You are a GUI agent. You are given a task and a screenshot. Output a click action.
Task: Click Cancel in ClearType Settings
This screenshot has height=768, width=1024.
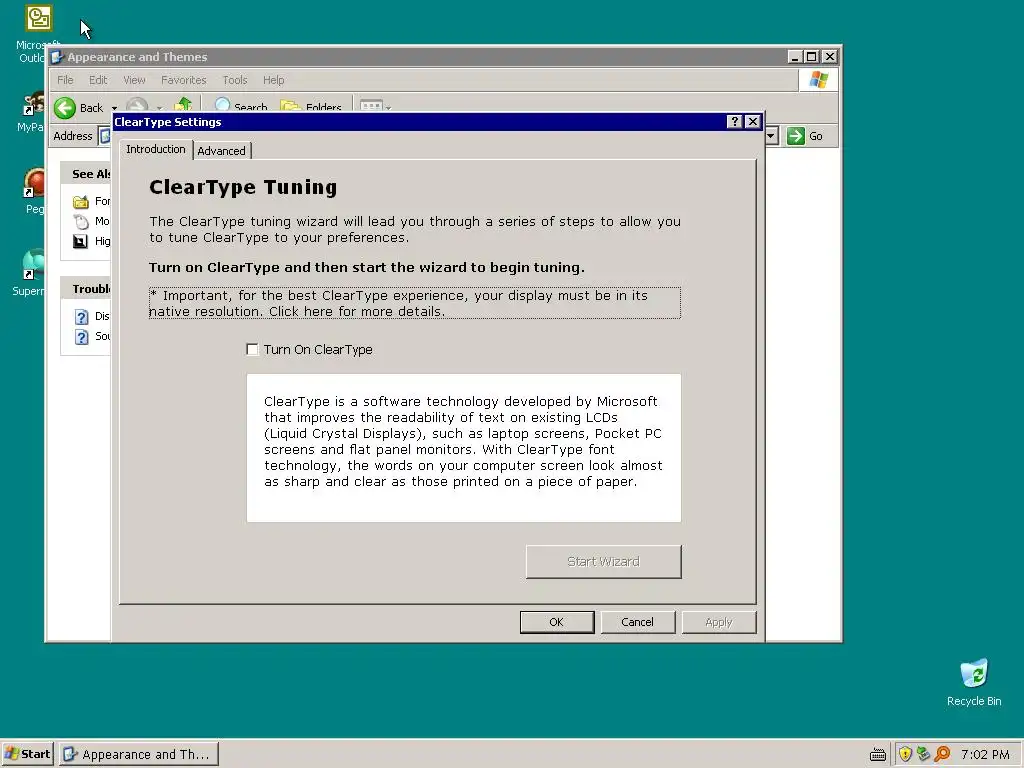tap(637, 622)
